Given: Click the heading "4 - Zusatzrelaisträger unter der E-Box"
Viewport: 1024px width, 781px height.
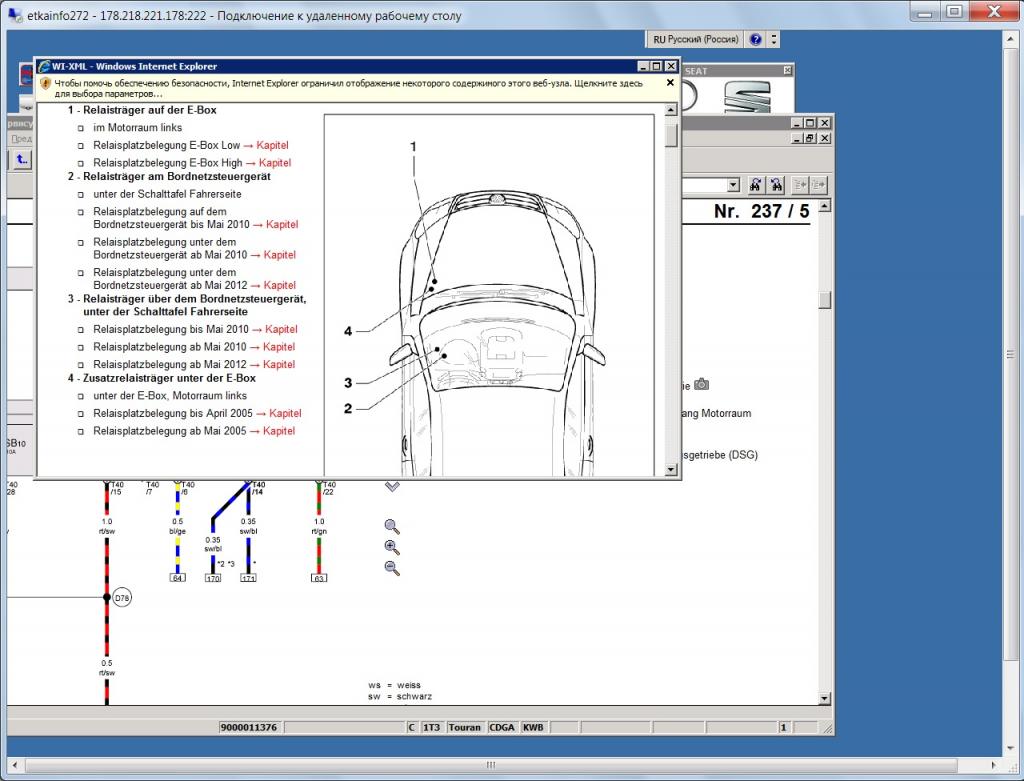Looking at the screenshot, I should [x=162, y=378].
